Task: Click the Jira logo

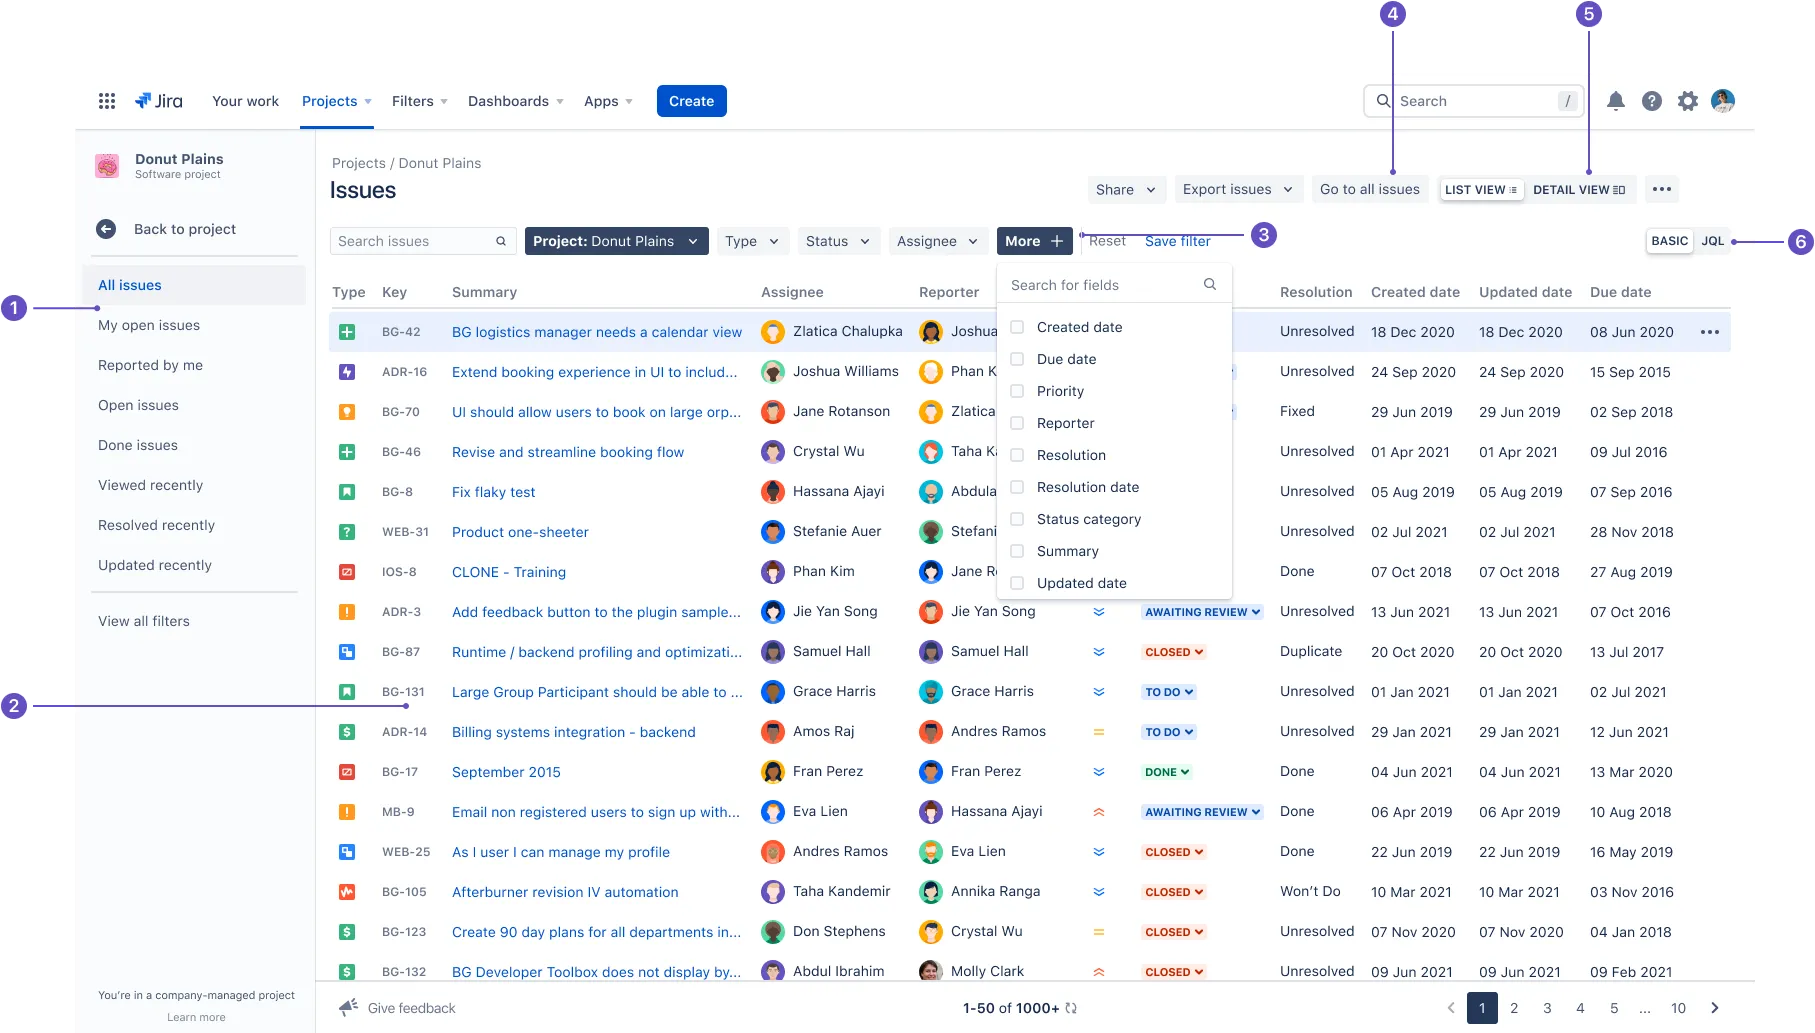Action: (159, 101)
